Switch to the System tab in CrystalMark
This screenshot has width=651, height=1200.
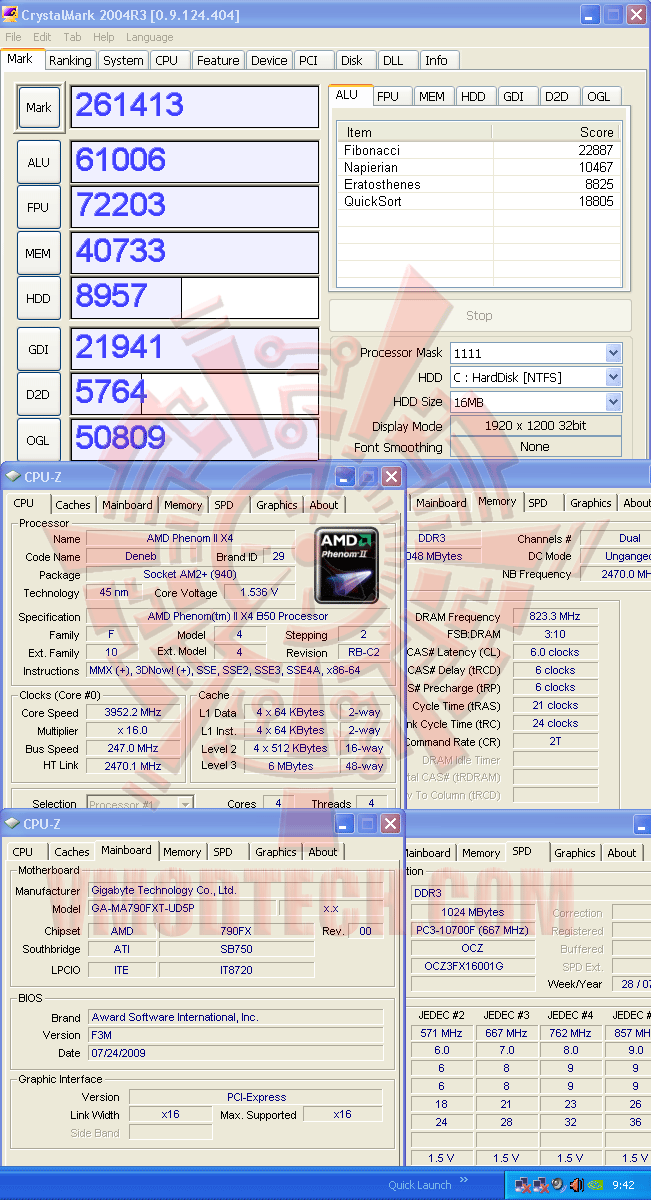click(x=123, y=60)
